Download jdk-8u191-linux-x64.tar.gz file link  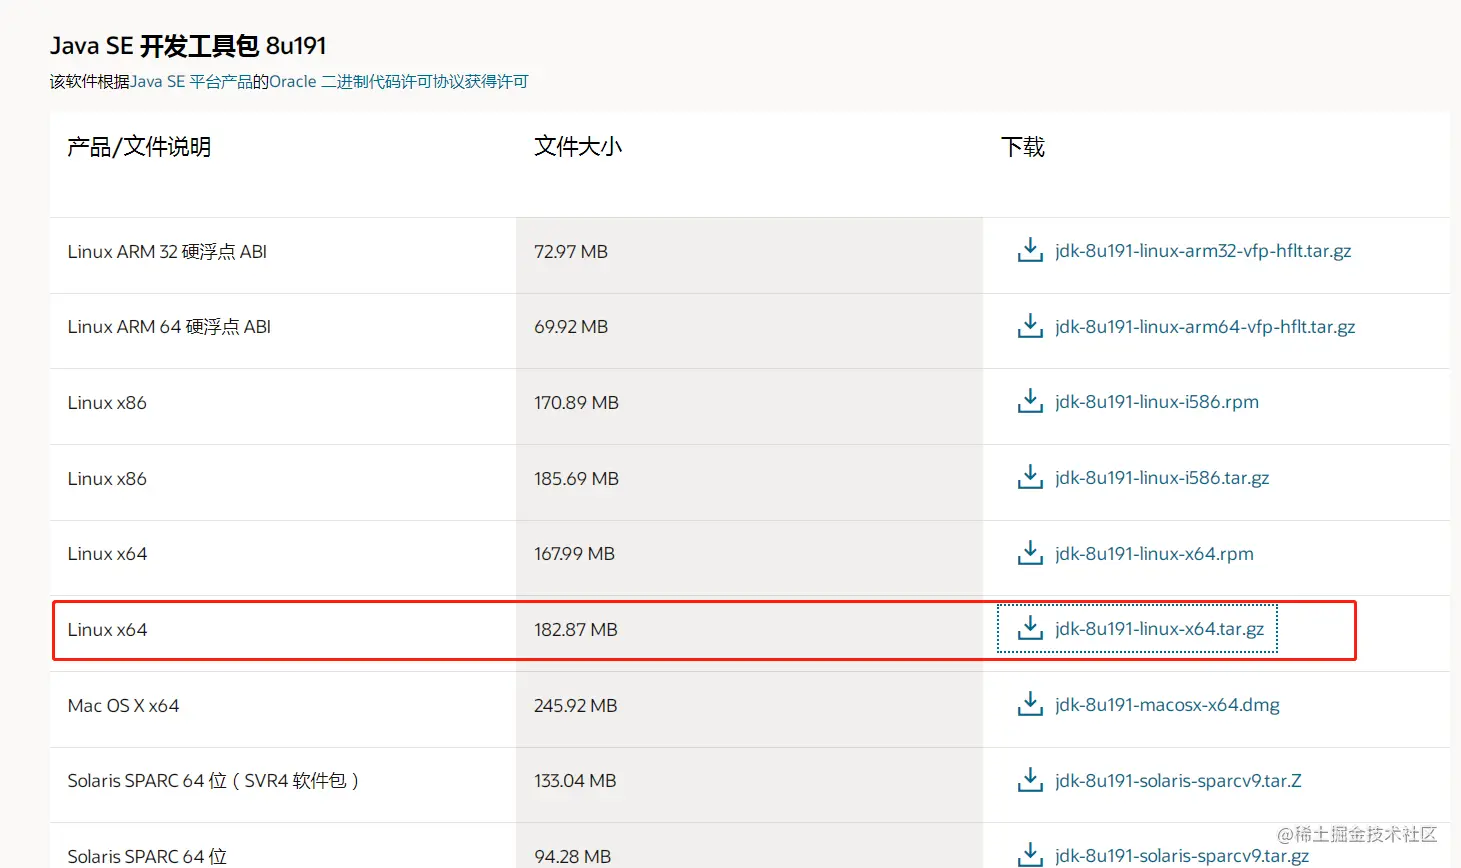pyautogui.click(x=1160, y=629)
